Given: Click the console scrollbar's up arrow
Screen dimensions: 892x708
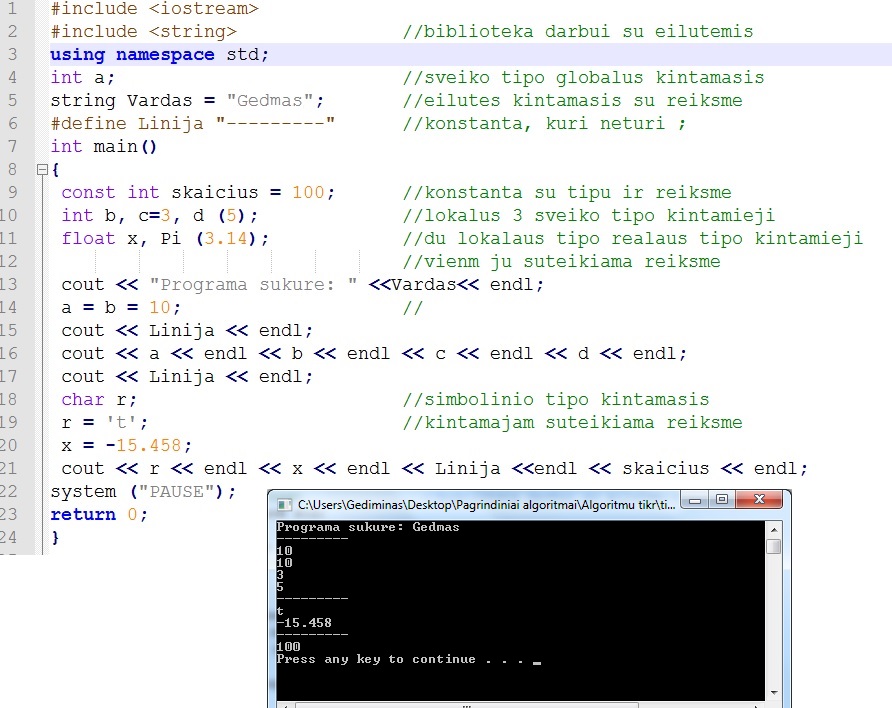Looking at the screenshot, I should coord(774,529).
